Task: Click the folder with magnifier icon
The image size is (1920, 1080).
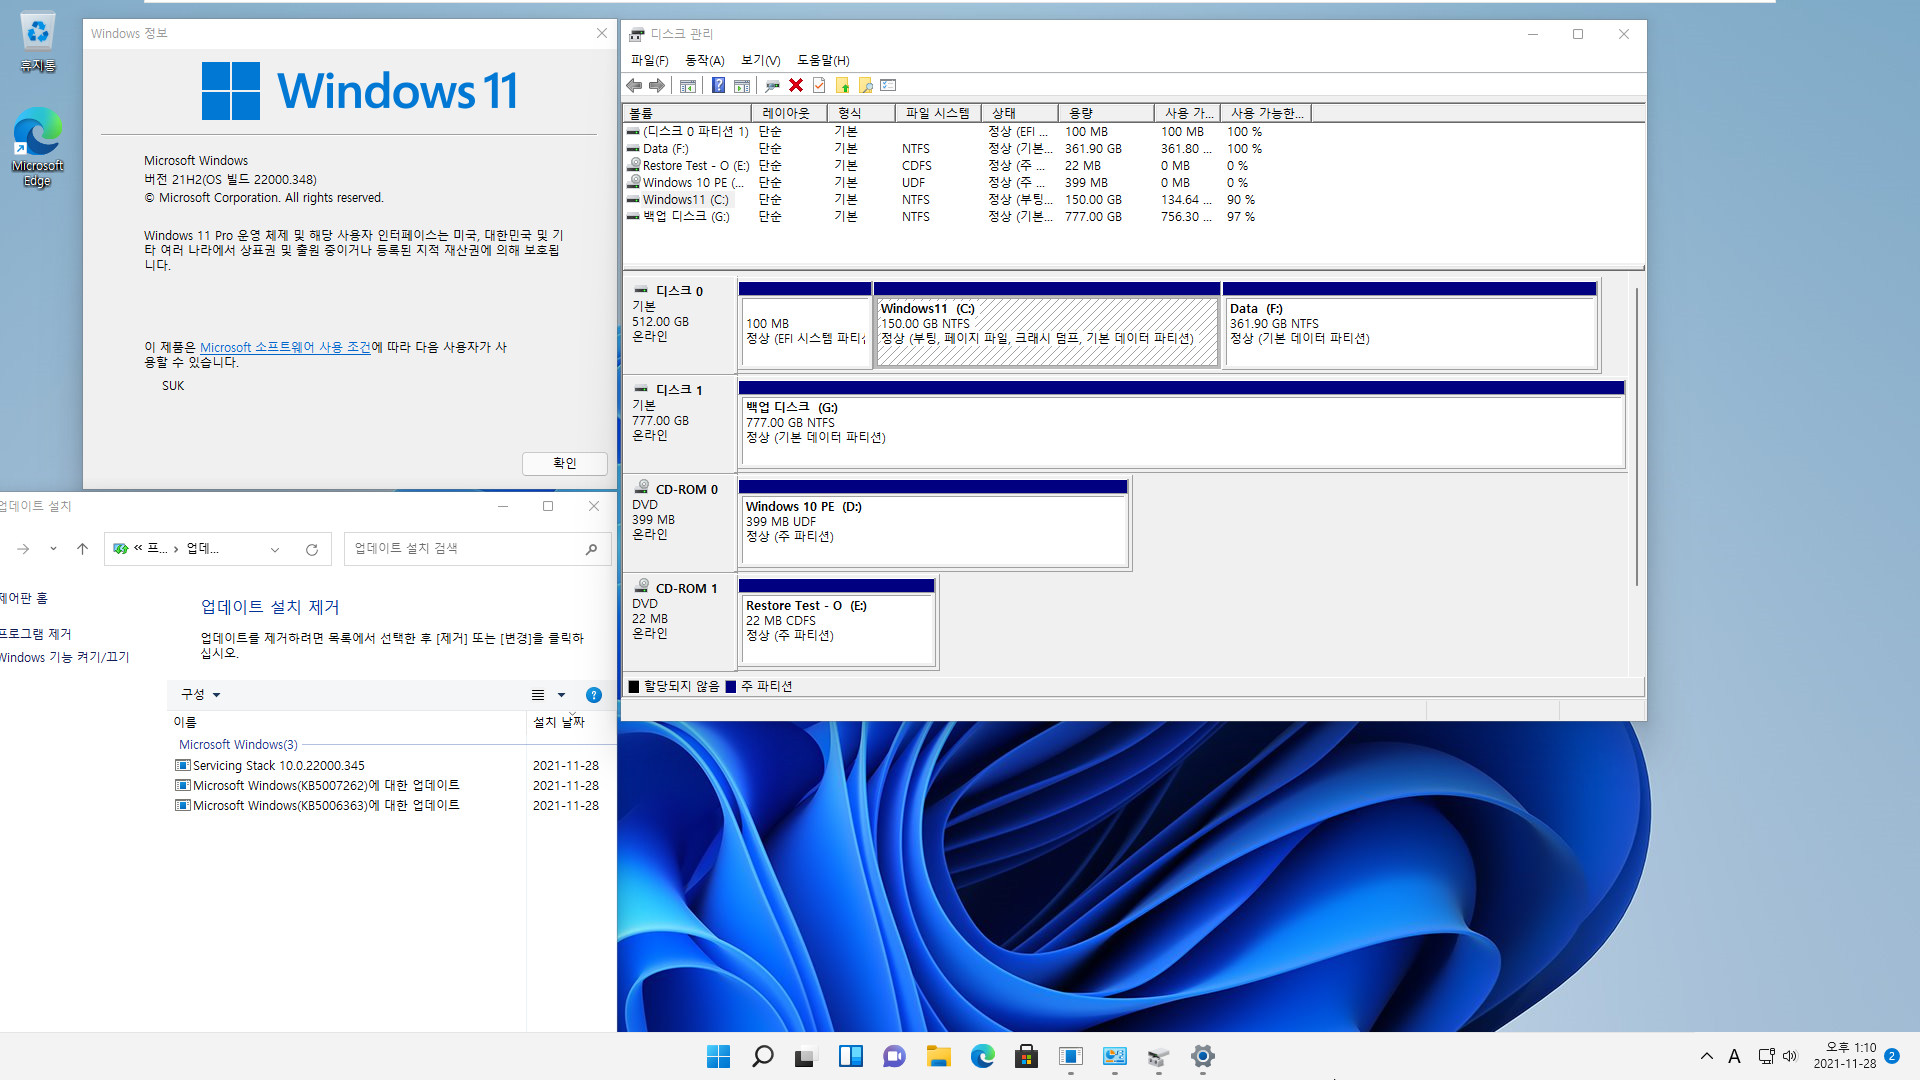Action: (866, 86)
